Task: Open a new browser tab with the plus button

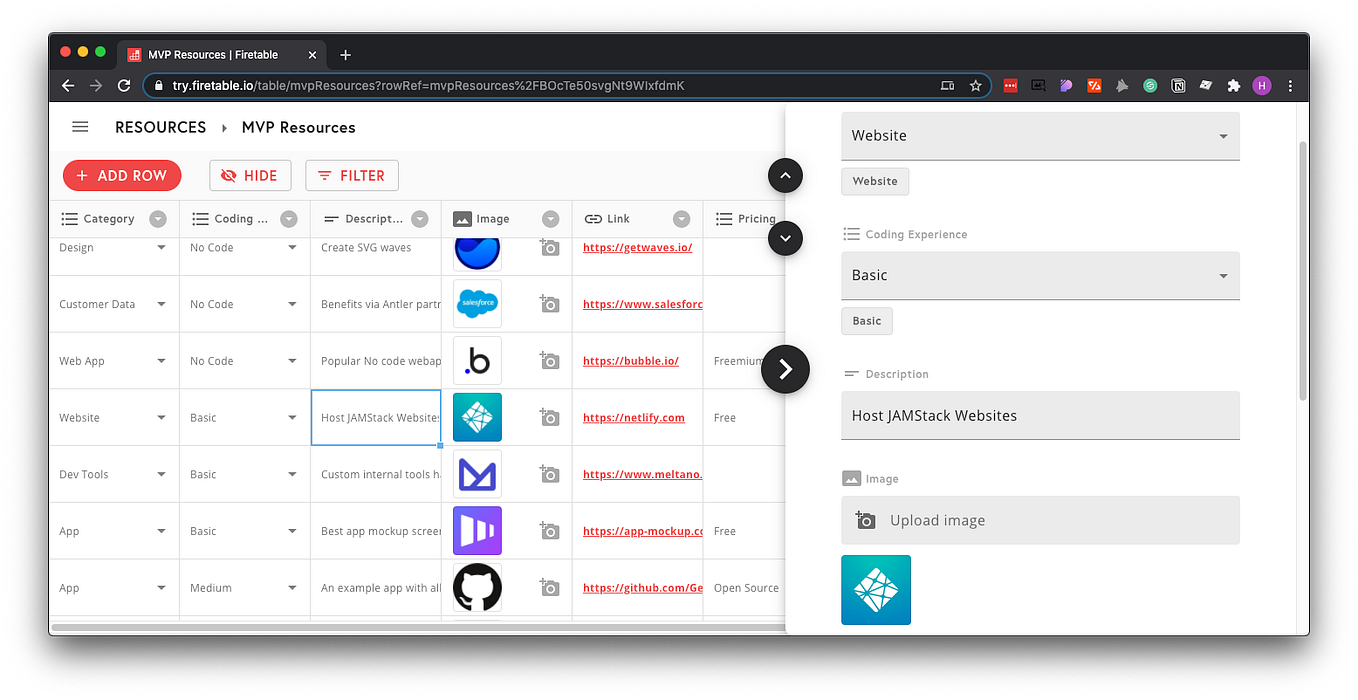Action: point(345,54)
